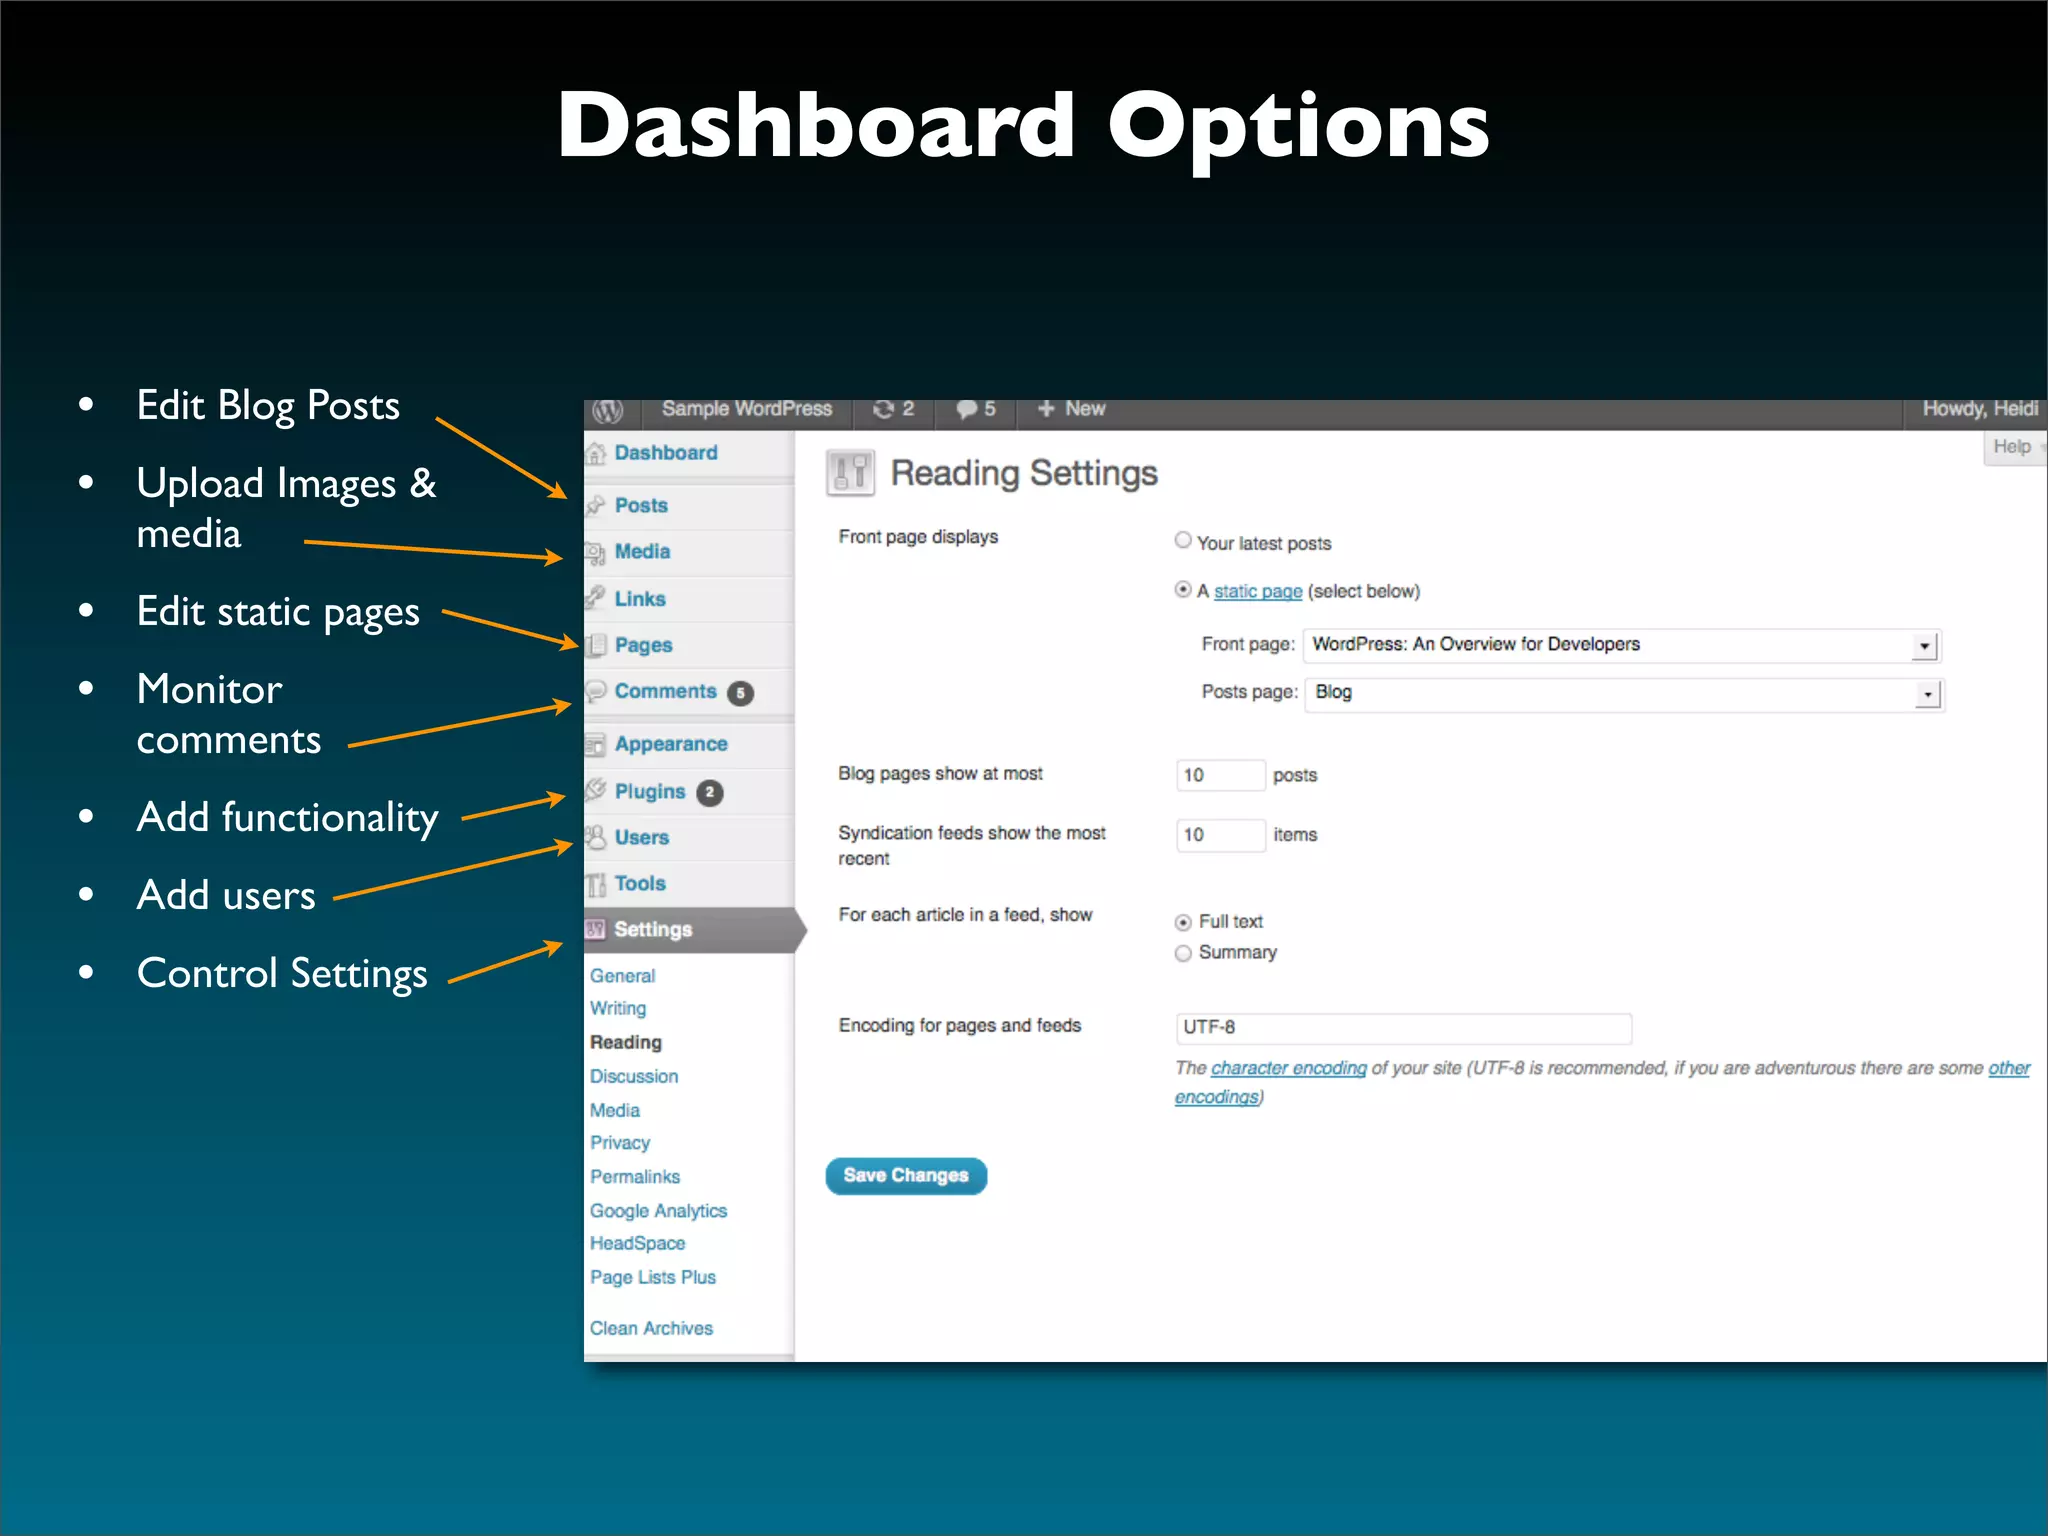Click the Plugins plug icon
This screenshot has width=2048, height=1536.
tap(596, 790)
